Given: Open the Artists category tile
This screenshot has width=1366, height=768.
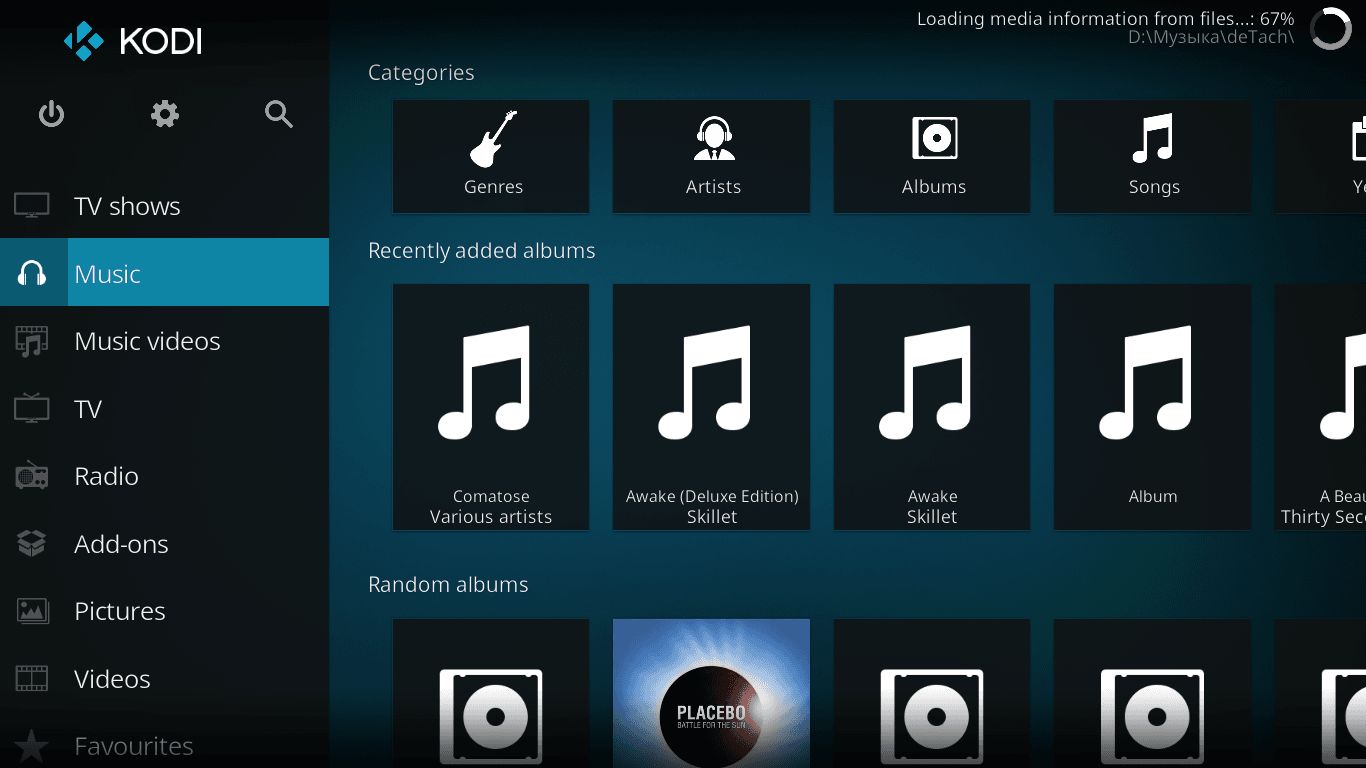Looking at the screenshot, I should click(711, 156).
